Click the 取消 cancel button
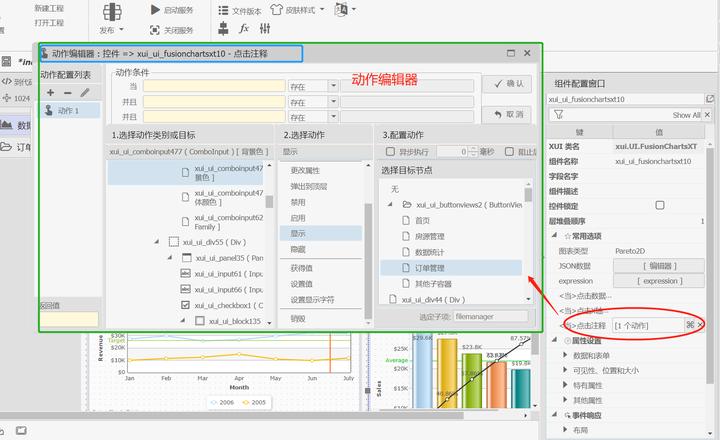 (x=507, y=115)
